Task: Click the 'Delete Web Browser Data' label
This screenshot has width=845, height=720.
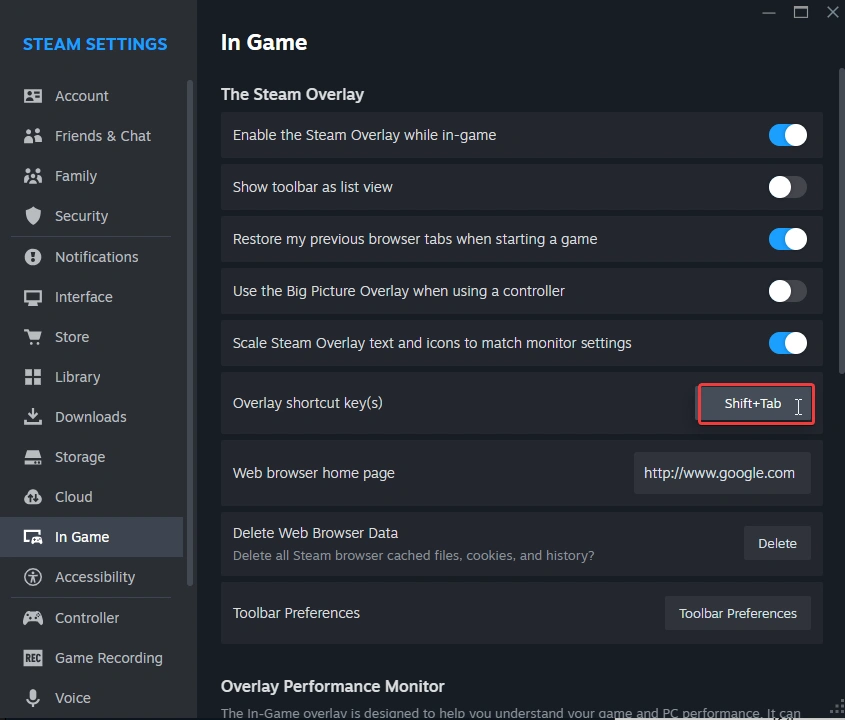Action: point(315,533)
